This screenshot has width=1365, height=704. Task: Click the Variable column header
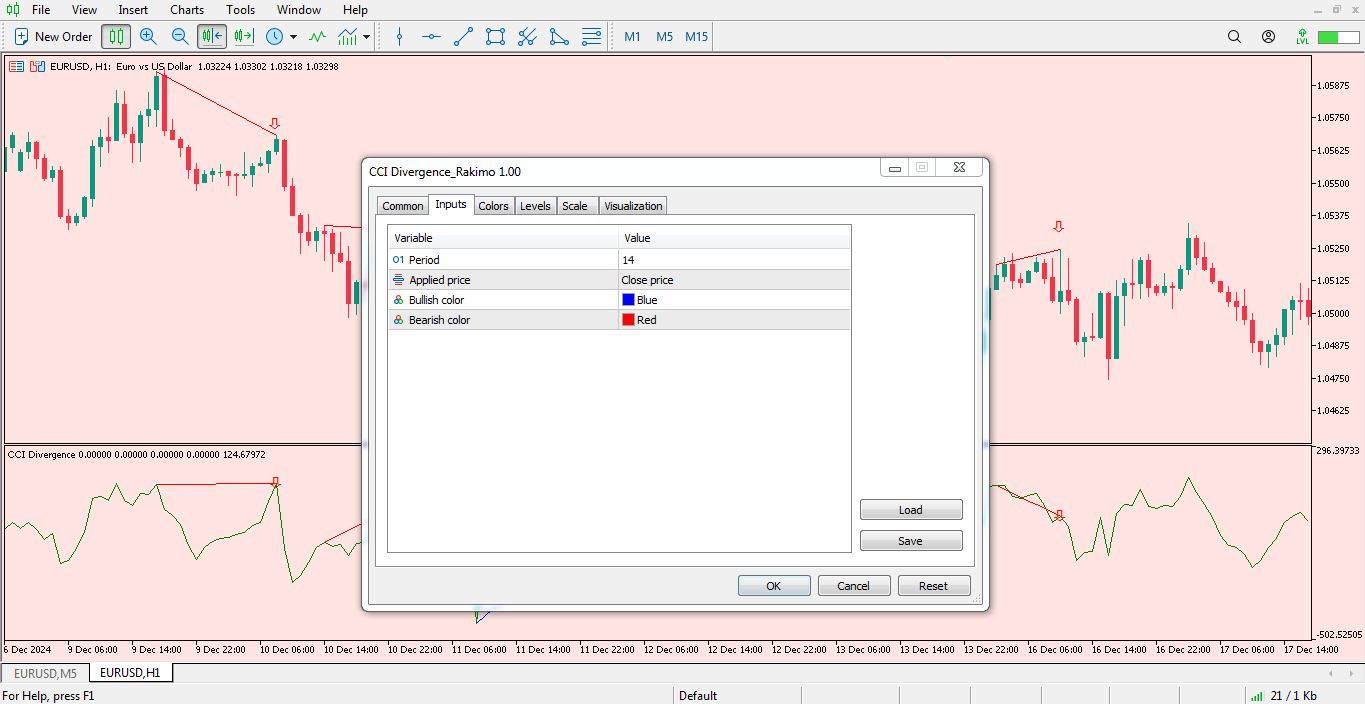coord(504,238)
